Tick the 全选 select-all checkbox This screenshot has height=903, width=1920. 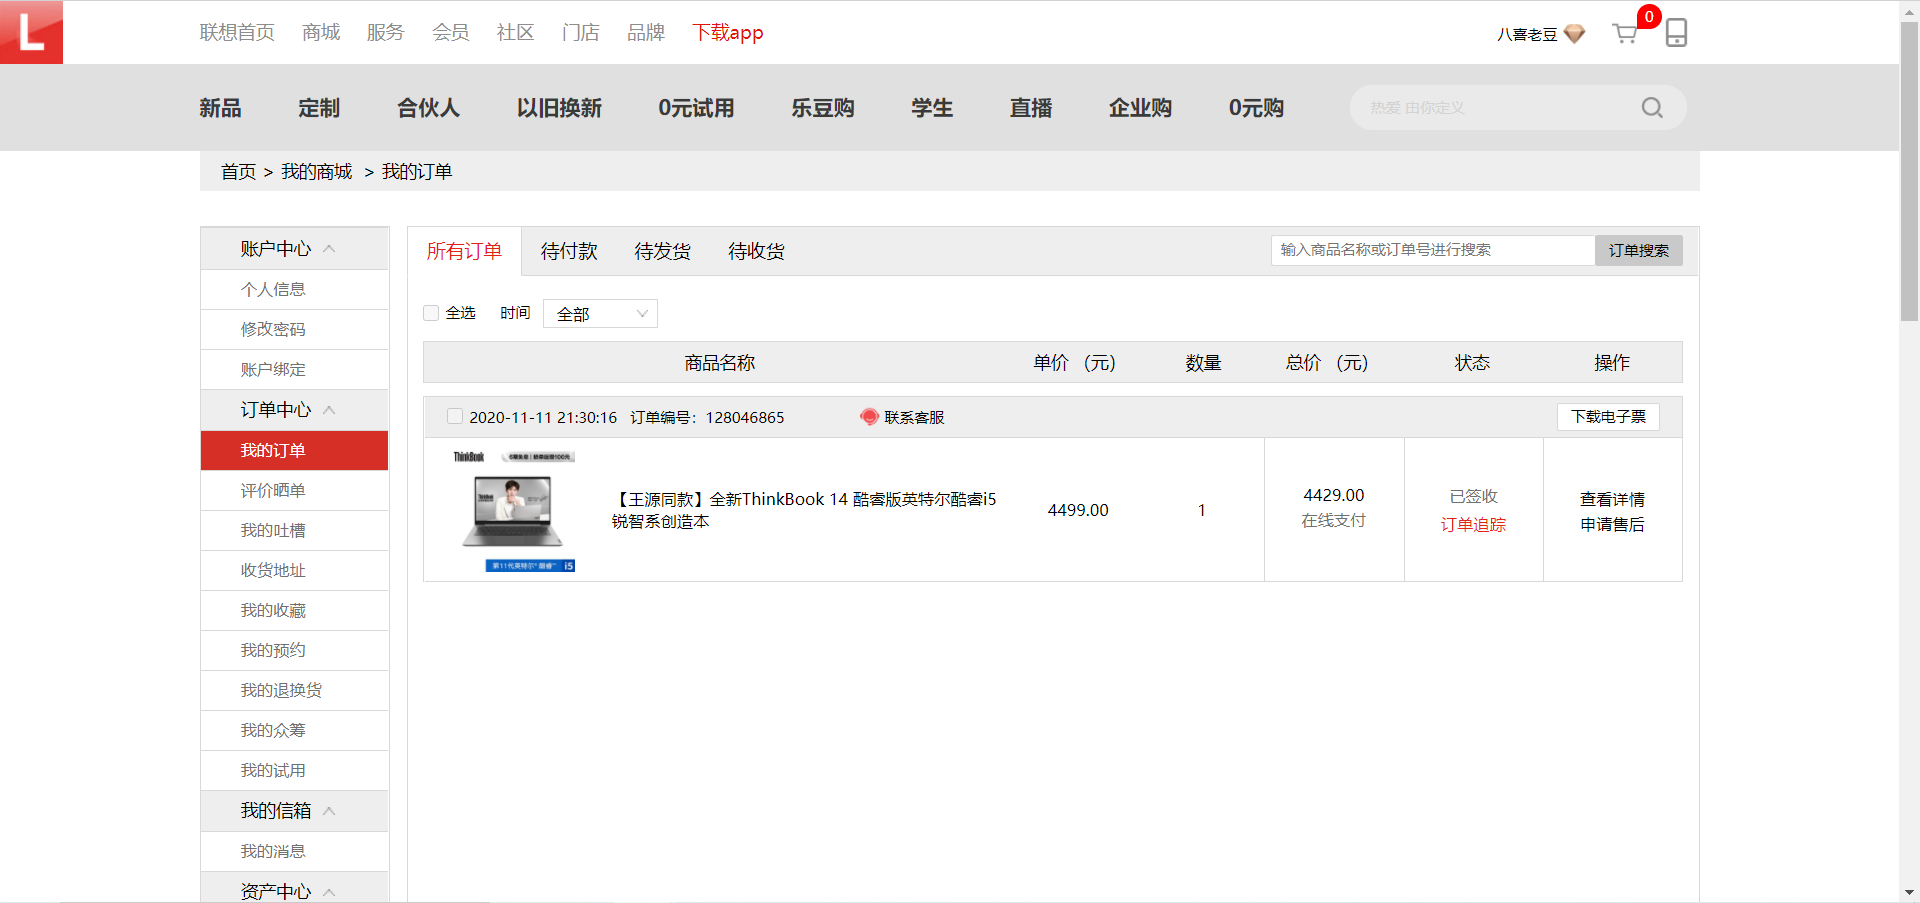pyautogui.click(x=431, y=313)
